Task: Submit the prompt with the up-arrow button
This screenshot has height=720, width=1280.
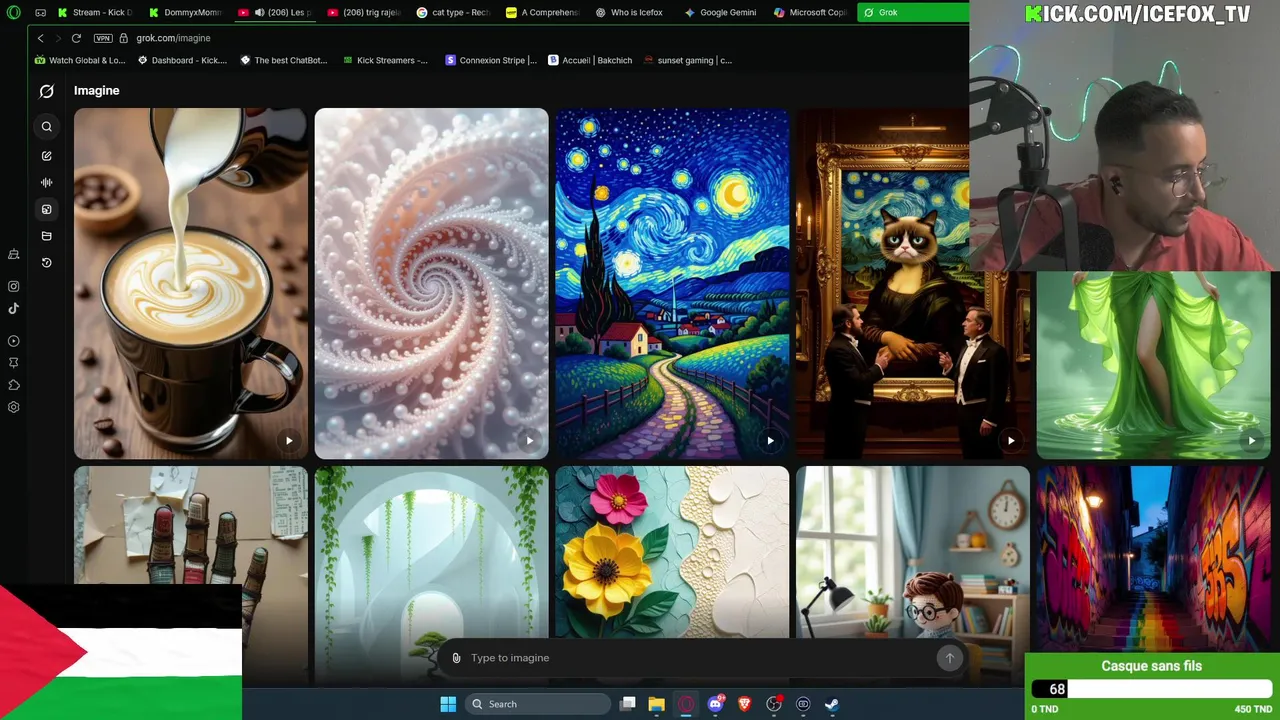Action: tap(949, 657)
